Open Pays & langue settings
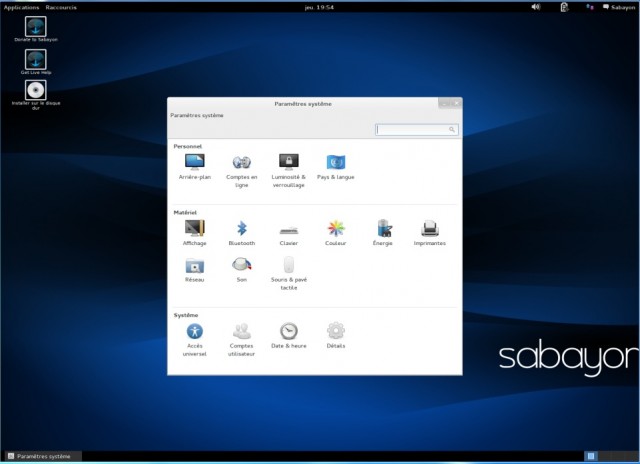Image resolution: width=640 pixels, height=464 pixels. point(336,167)
